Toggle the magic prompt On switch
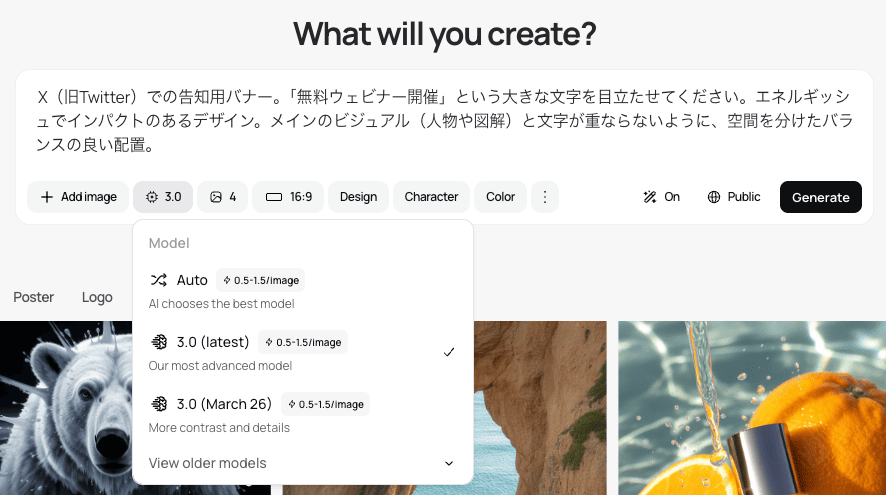The height and width of the screenshot is (495, 886). 661,197
